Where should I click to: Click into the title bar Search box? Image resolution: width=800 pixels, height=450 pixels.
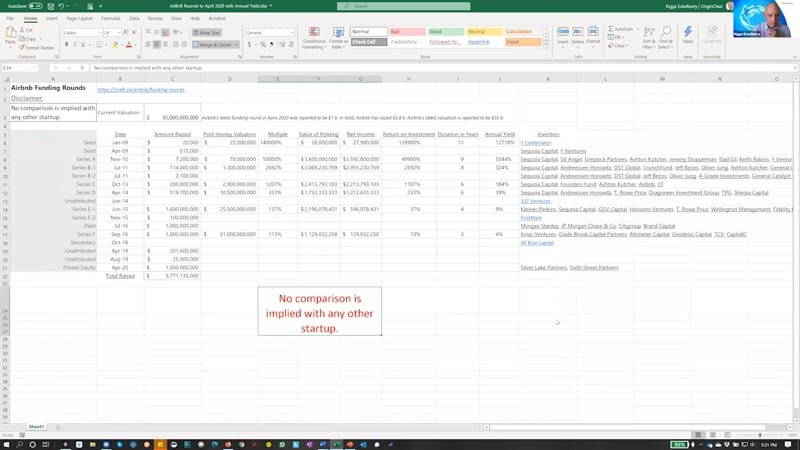404,6
